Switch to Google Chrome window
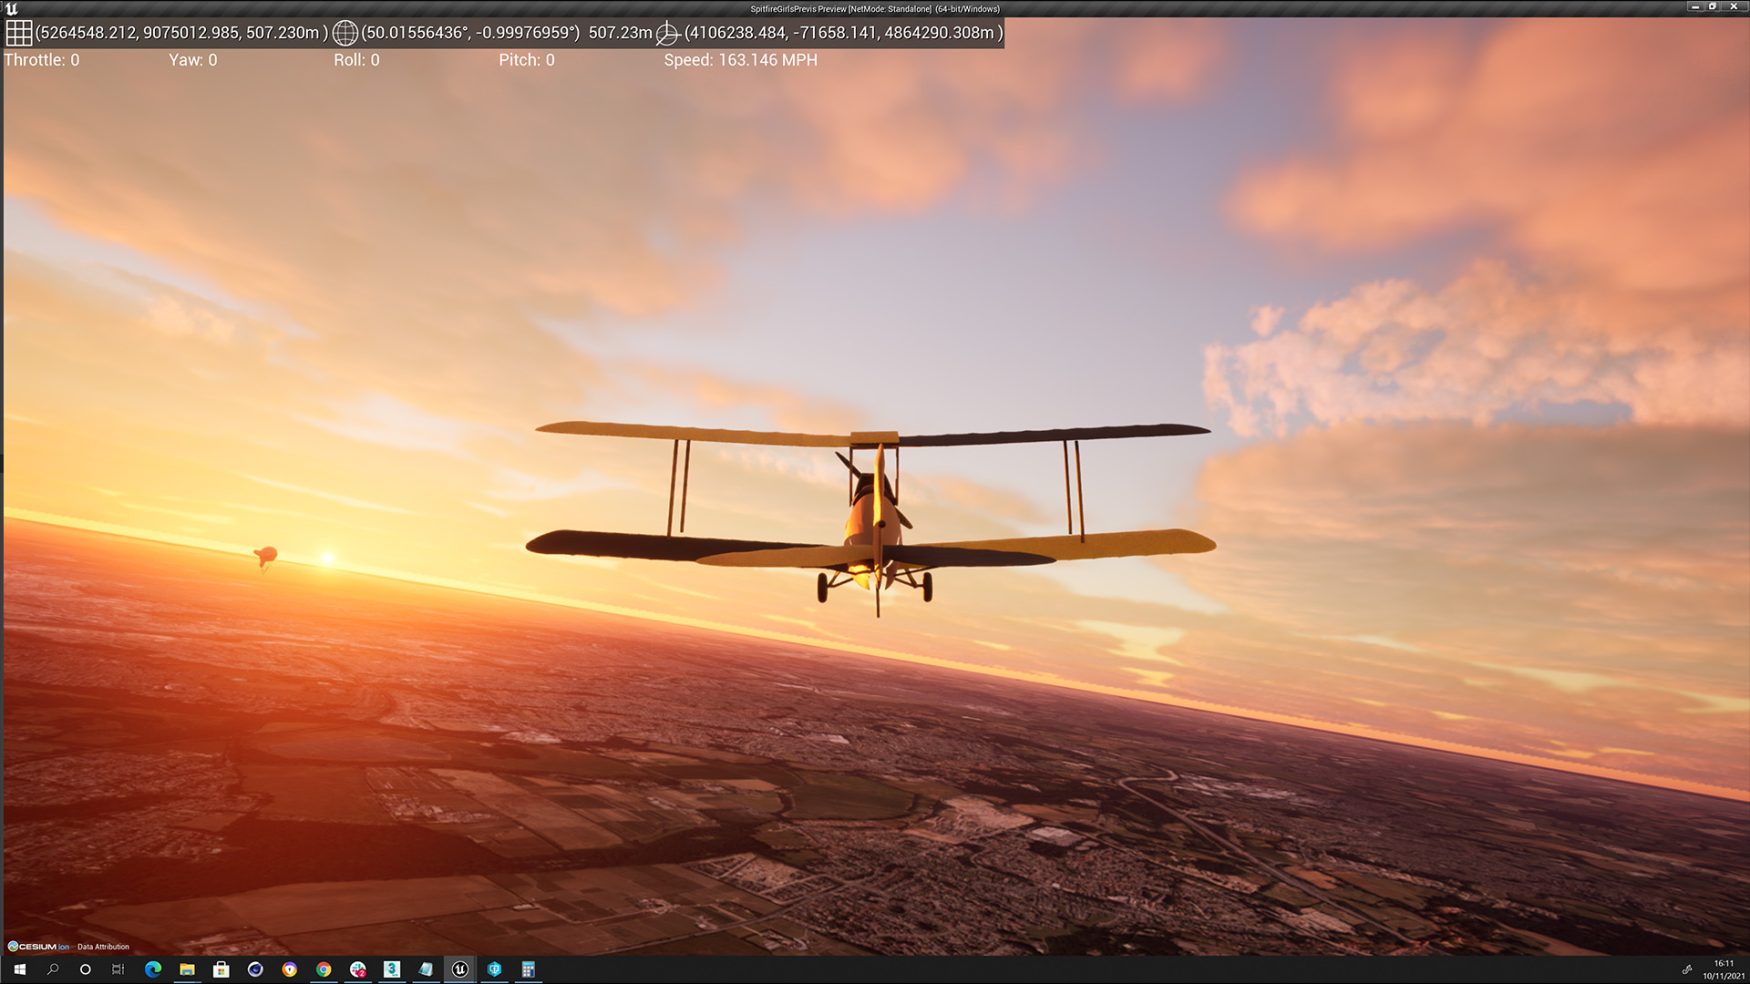This screenshot has height=984, width=1750. pyautogui.click(x=324, y=969)
